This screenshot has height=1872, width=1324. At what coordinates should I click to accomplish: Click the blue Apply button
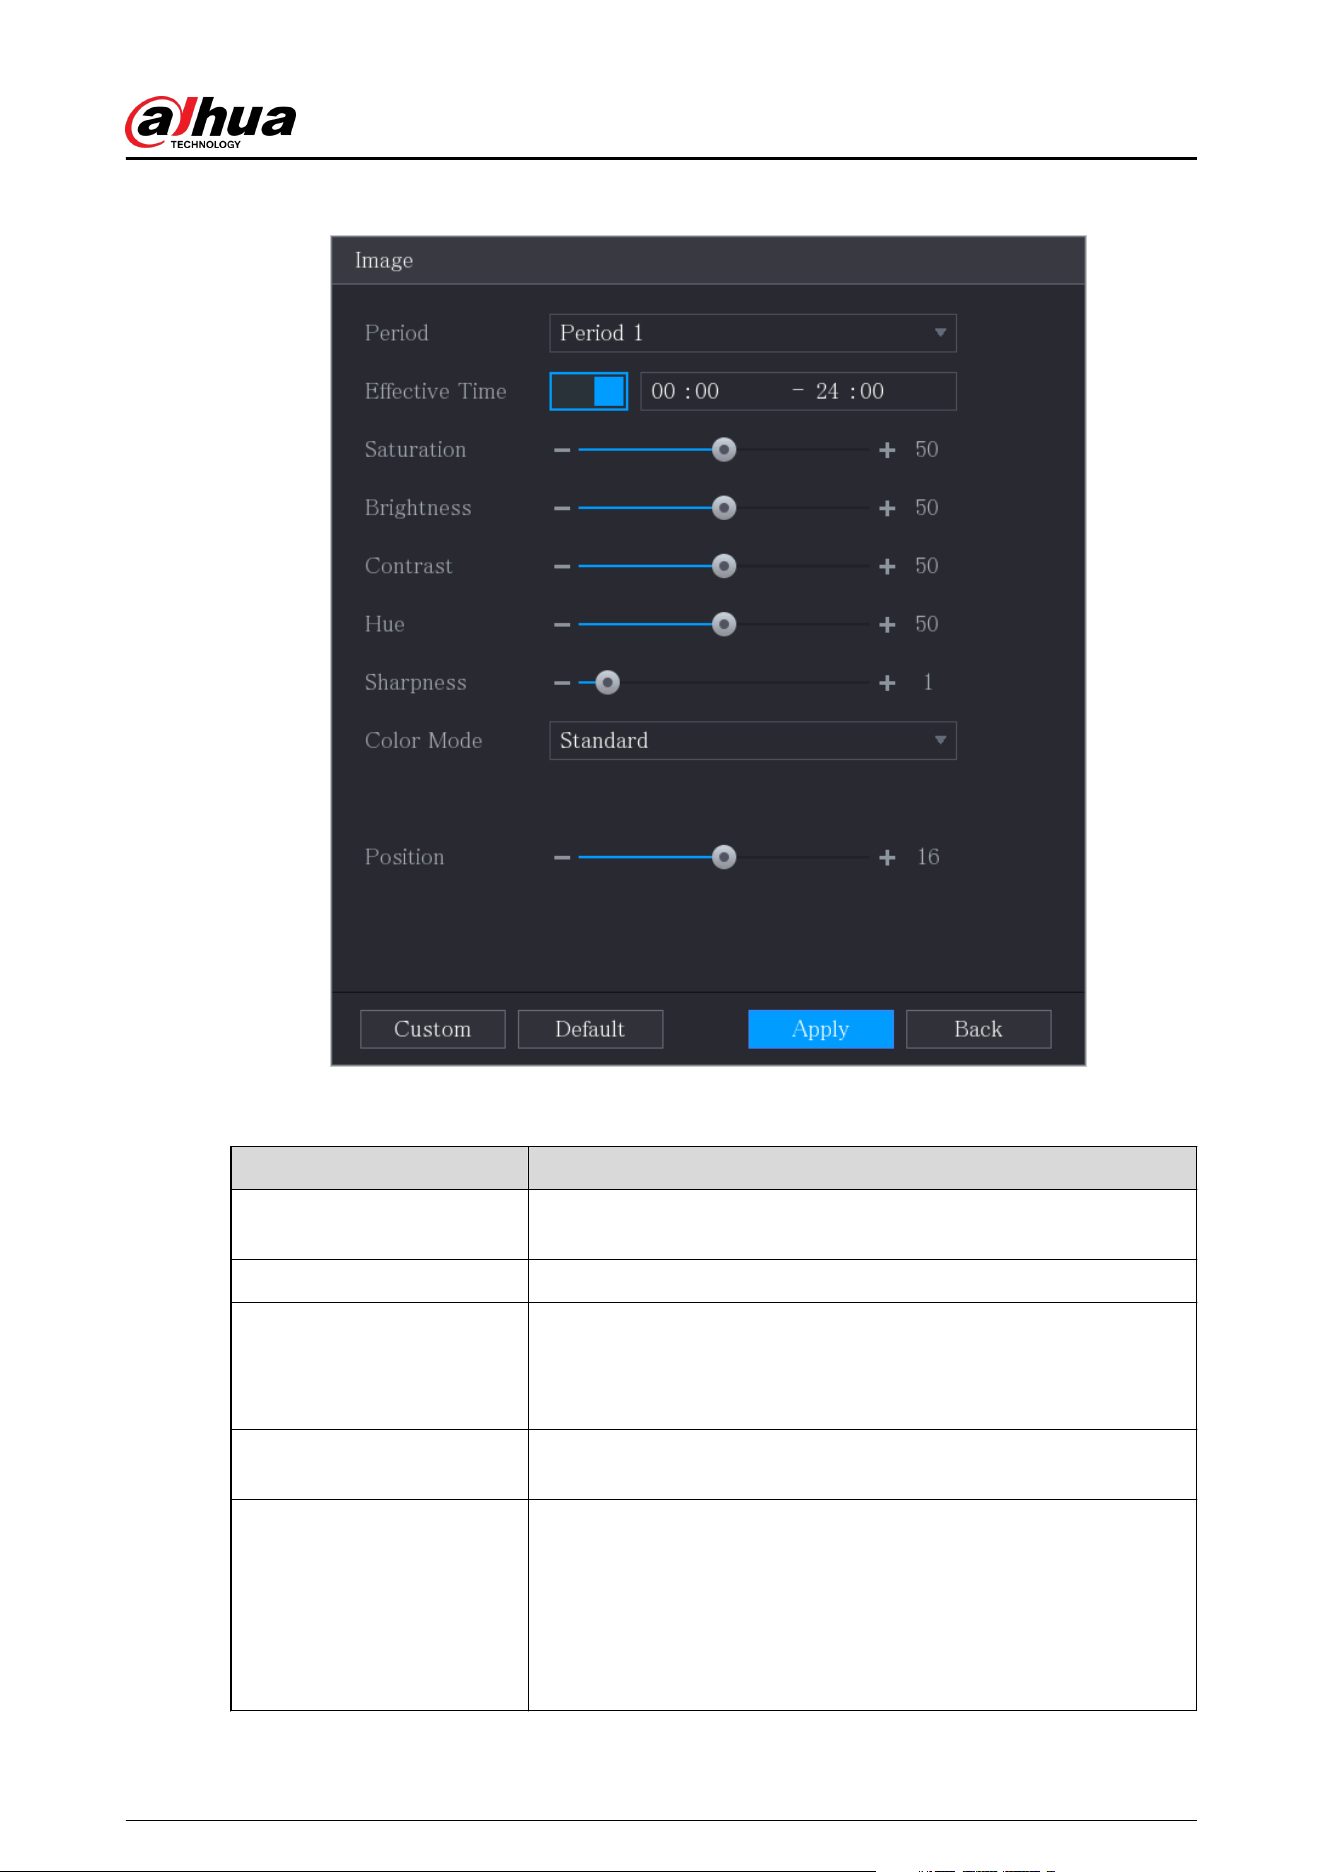pos(821,1029)
